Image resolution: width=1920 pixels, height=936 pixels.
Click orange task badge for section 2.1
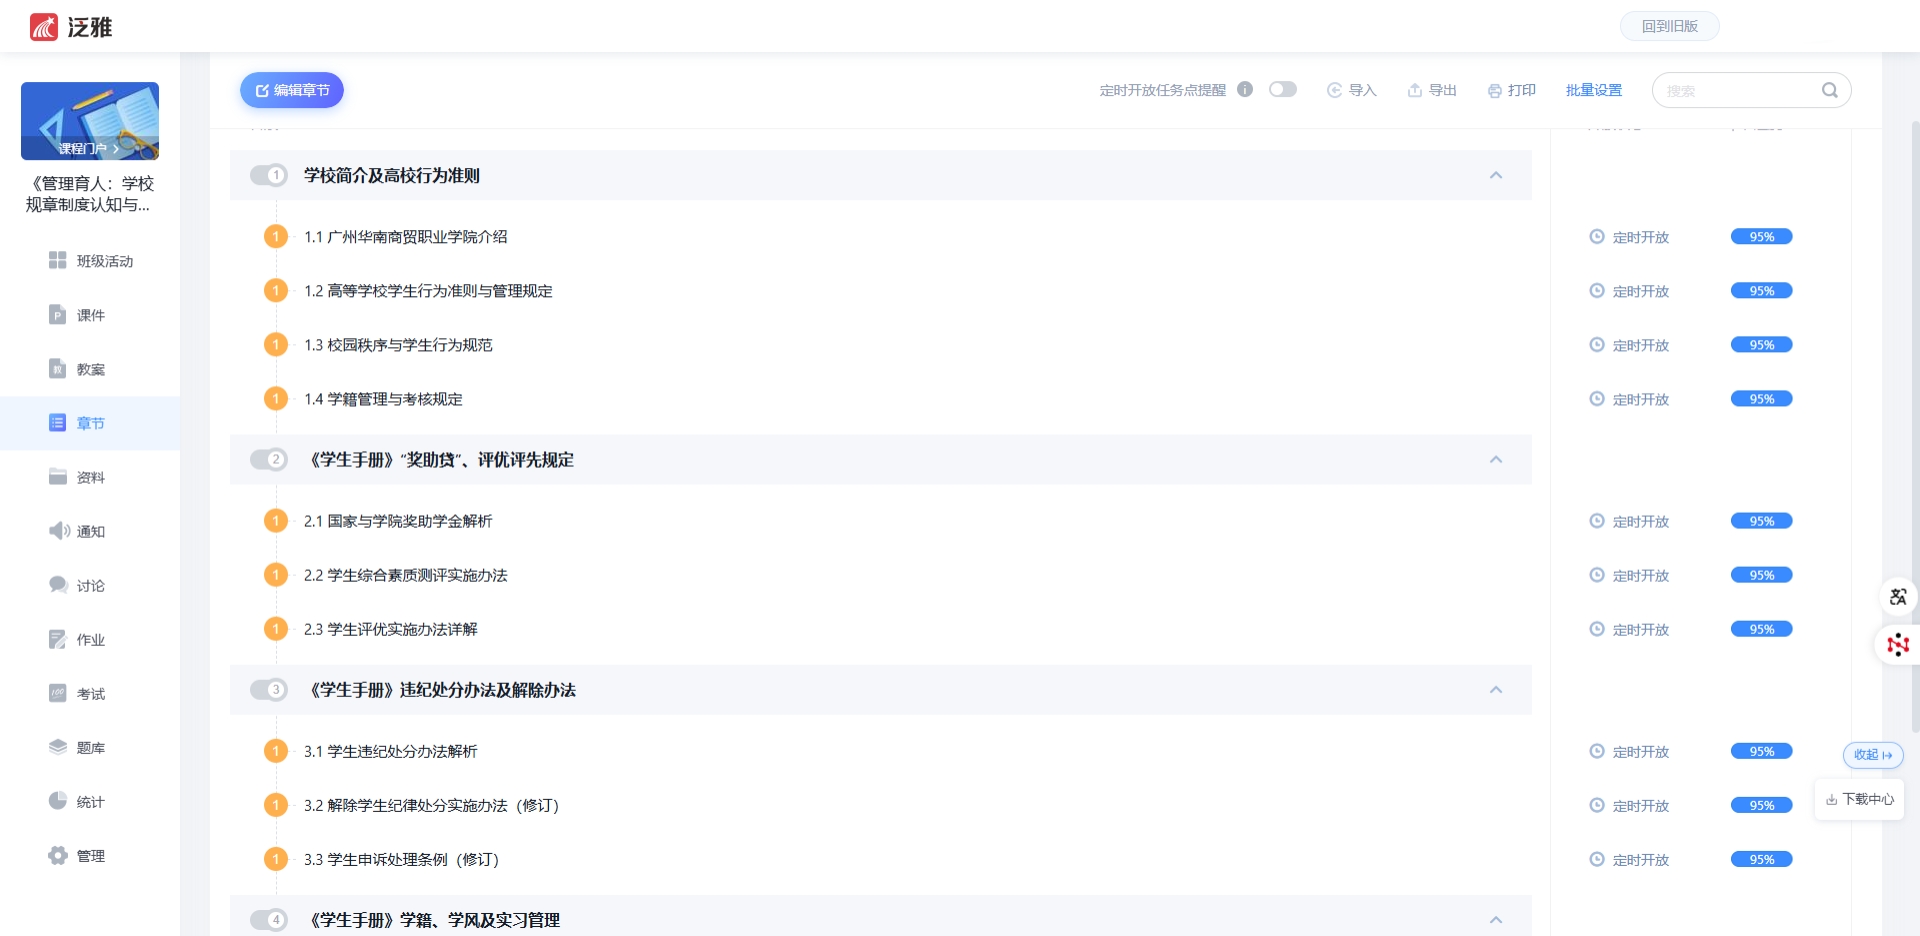[x=276, y=521]
